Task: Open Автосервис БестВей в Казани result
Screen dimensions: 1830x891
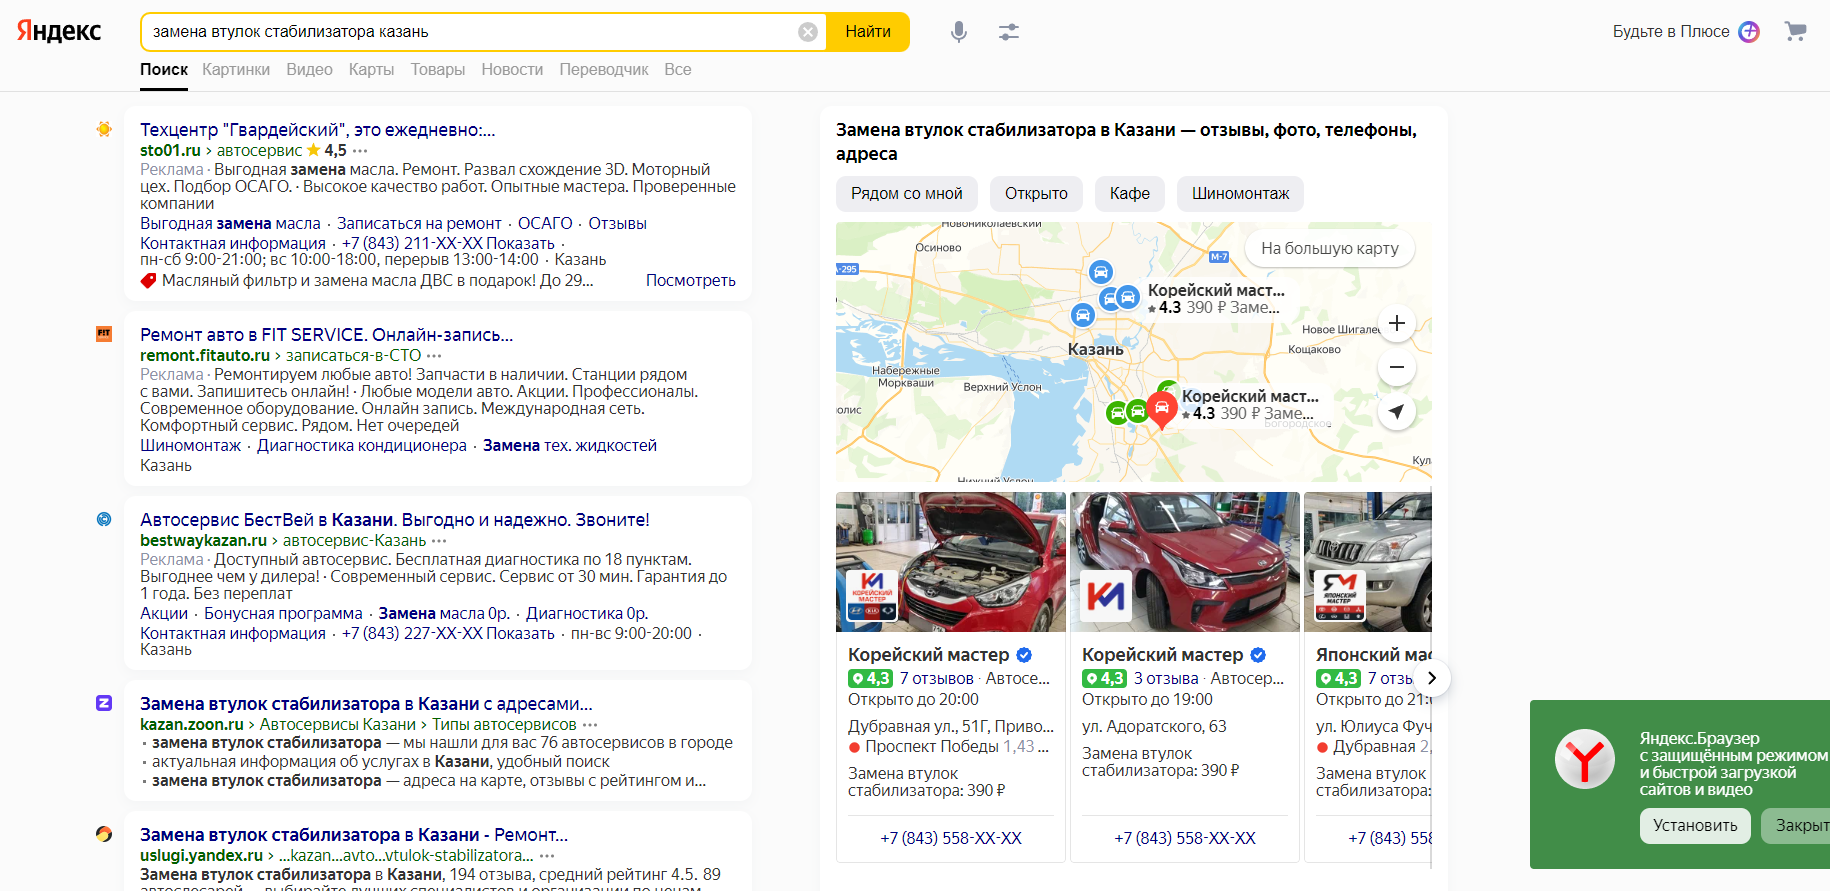Action: point(395,520)
